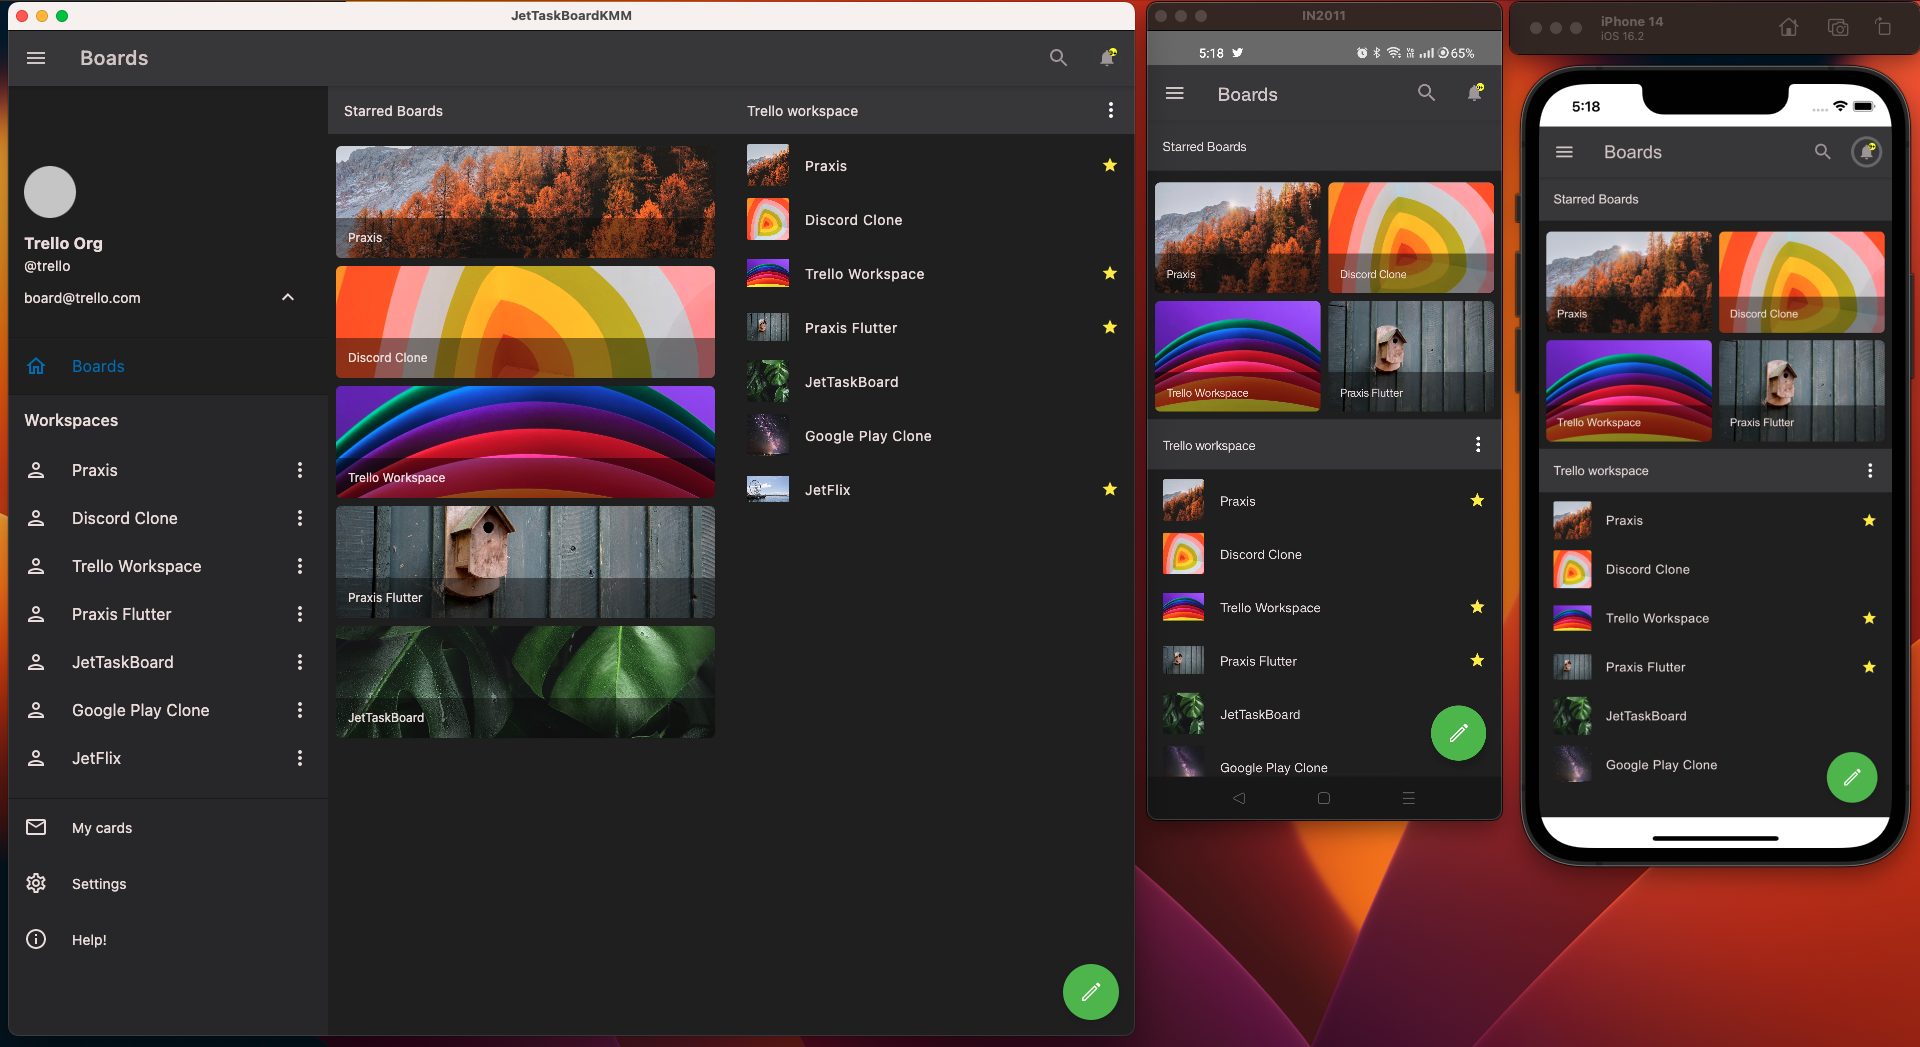
Task: Unstar Praxis board in IN2011 Android list
Action: point(1477,500)
